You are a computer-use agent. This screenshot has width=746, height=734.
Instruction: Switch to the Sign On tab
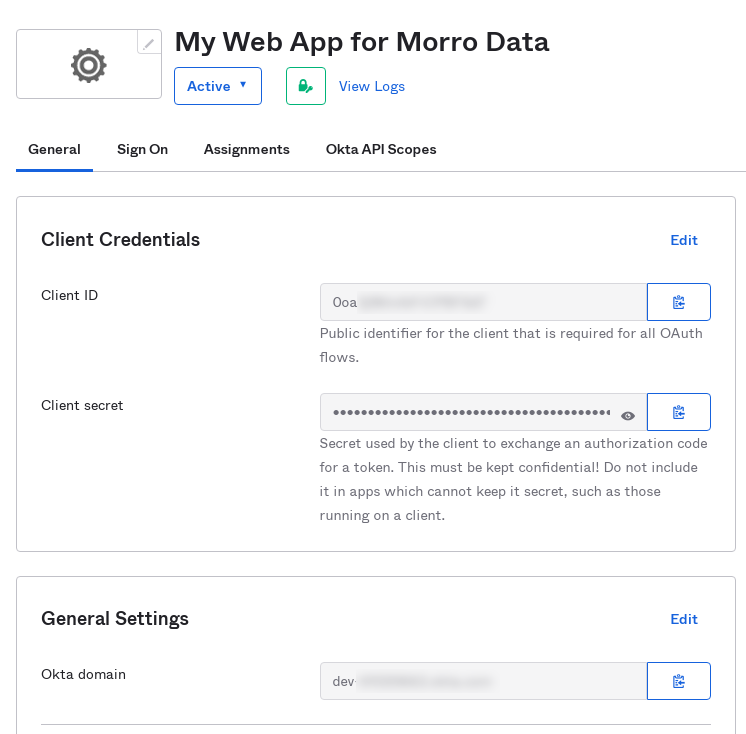[142, 149]
